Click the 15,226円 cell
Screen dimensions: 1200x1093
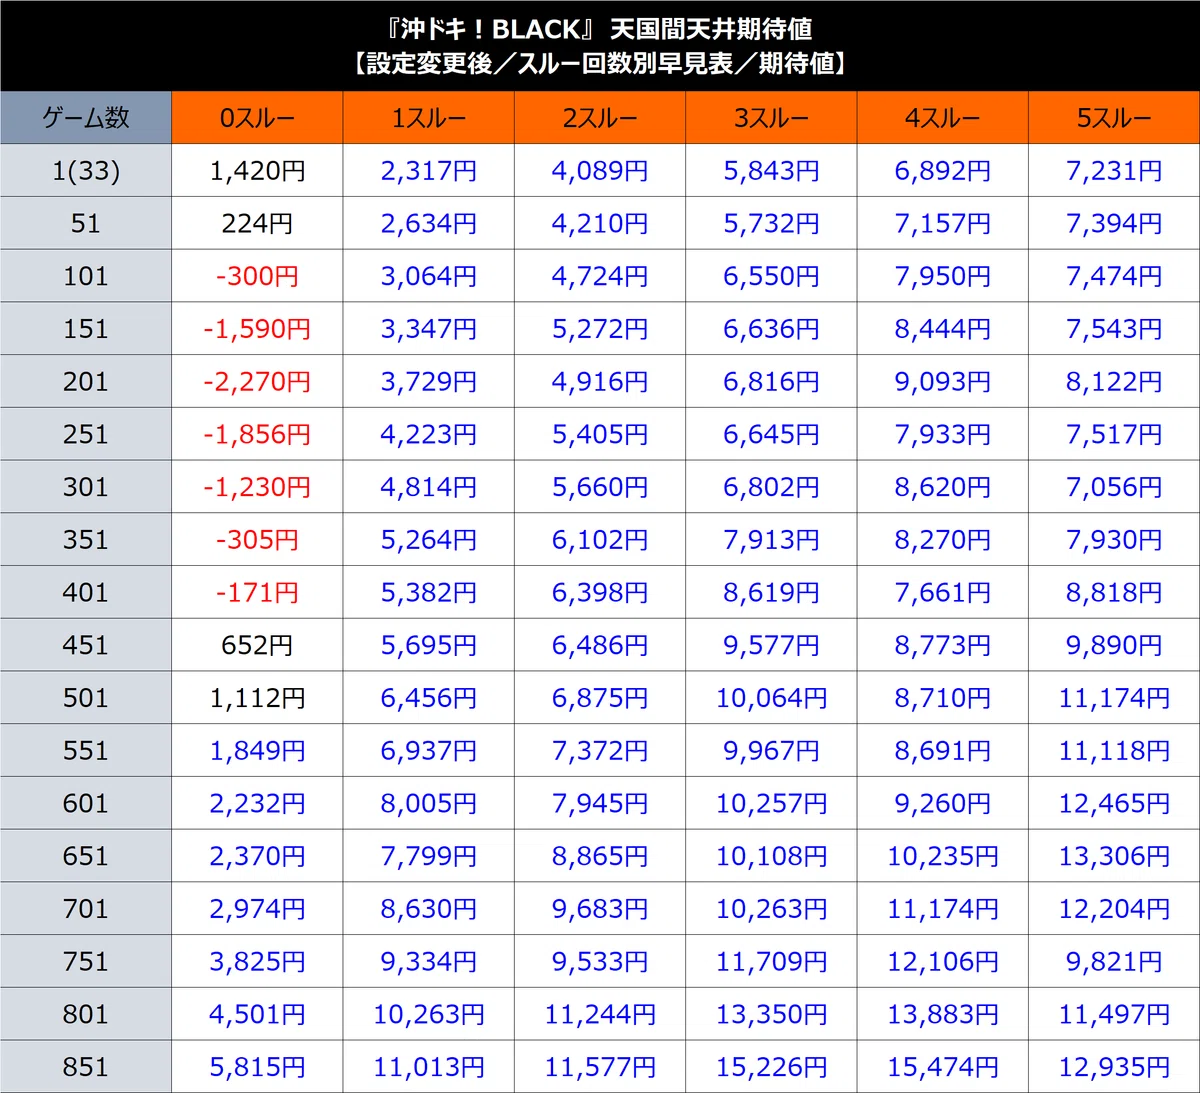[771, 1067]
